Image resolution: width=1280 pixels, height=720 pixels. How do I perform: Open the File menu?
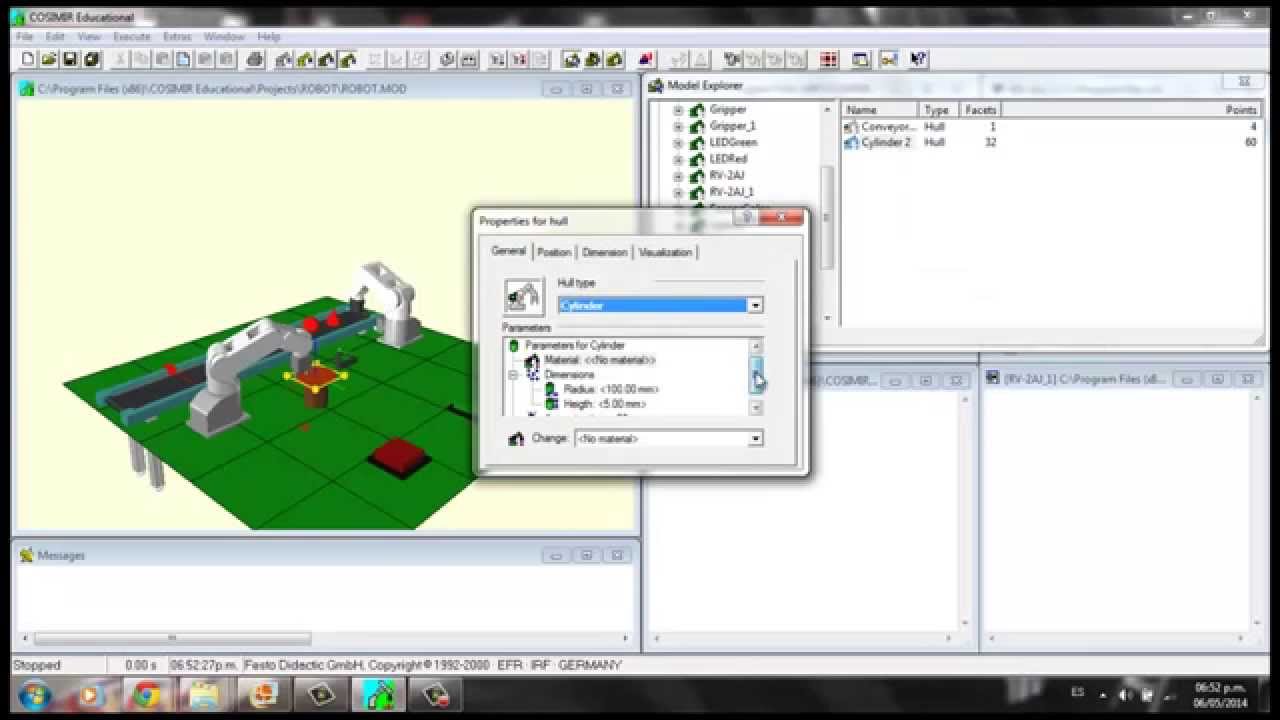[x=25, y=36]
